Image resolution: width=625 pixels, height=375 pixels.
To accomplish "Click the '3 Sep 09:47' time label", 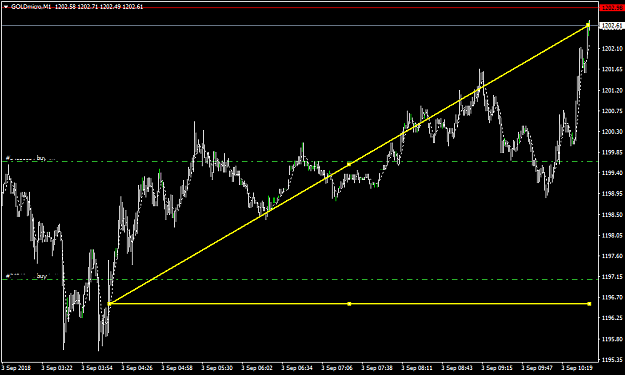I will pyautogui.click(x=537, y=368).
